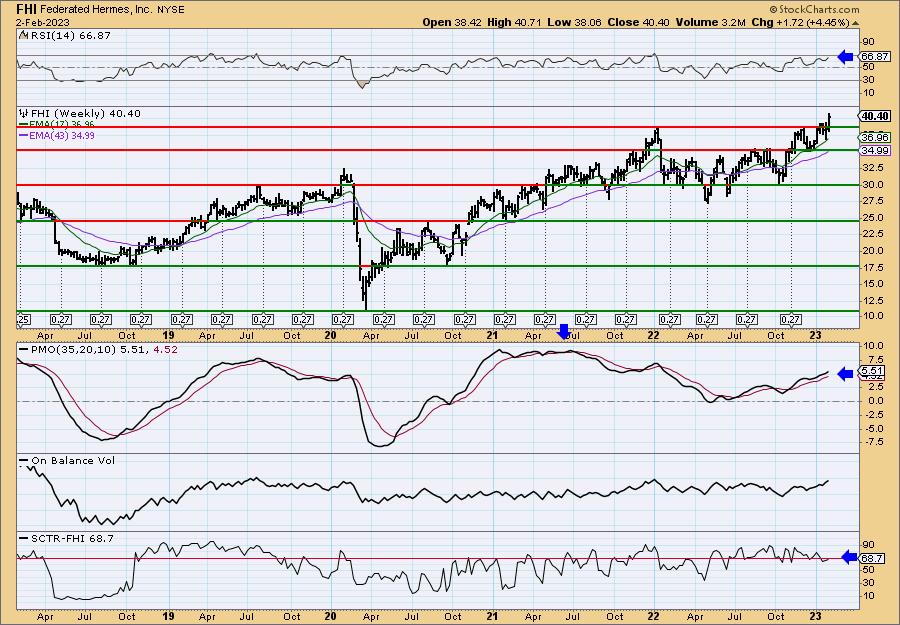Click the '20' year label on the bottom time axis
900x625 pixels.
pos(330,616)
